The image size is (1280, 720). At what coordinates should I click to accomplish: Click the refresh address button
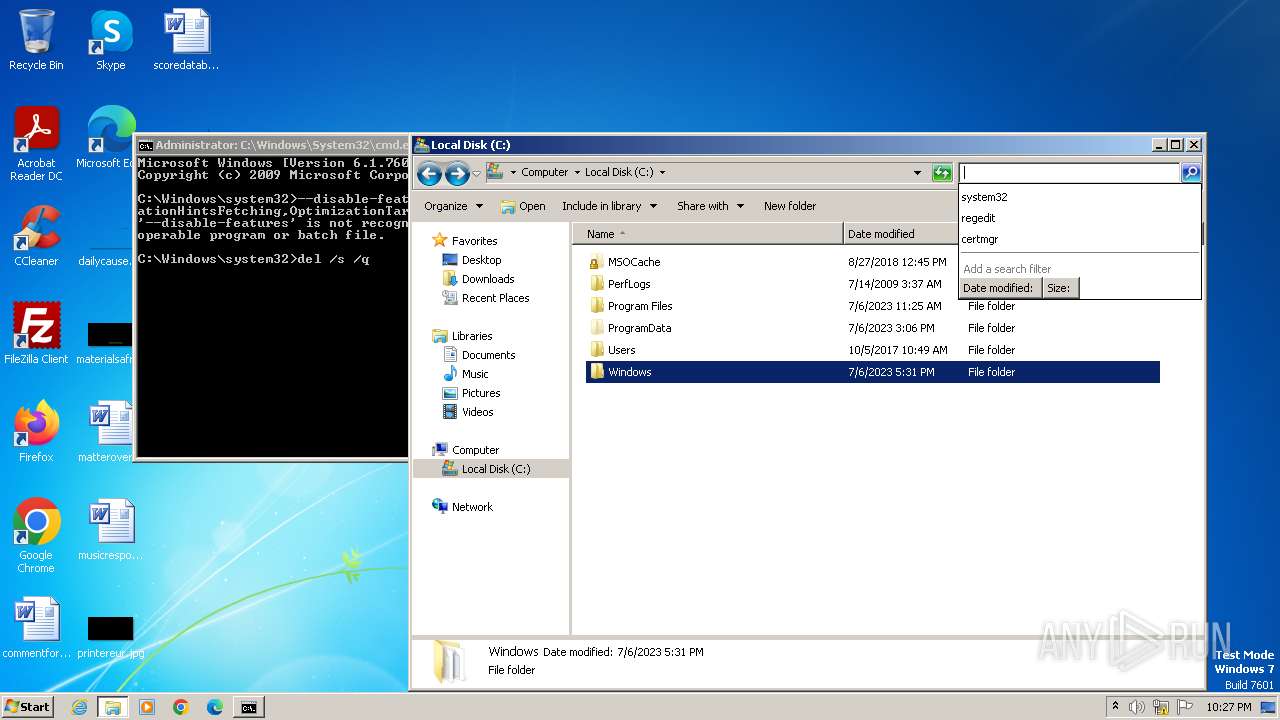pyautogui.click(x=942, y=173)
